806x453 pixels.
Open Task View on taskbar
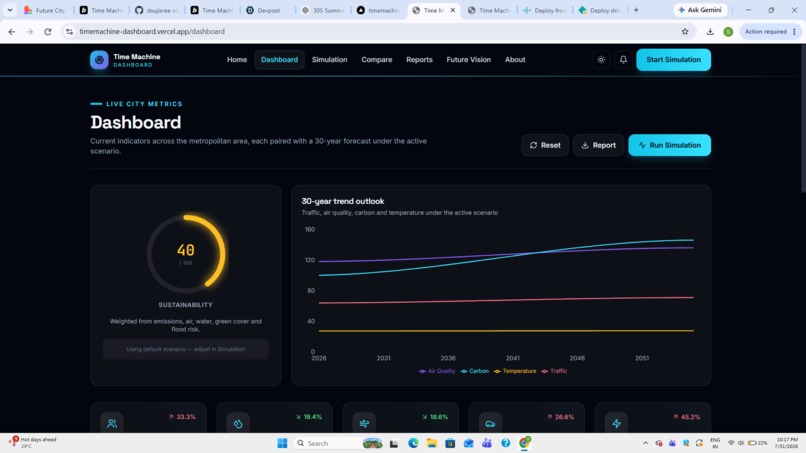point(394,443)
